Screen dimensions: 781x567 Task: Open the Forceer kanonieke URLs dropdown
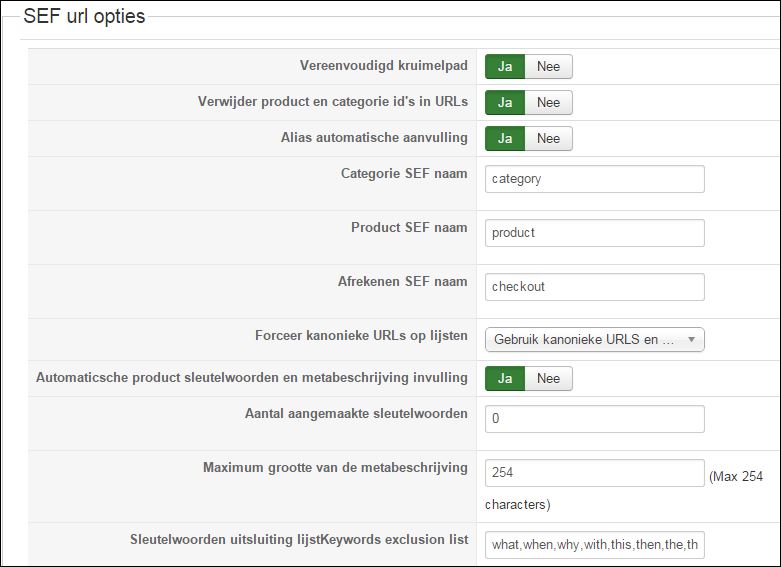pyautogui.click(x=584, y=340)
